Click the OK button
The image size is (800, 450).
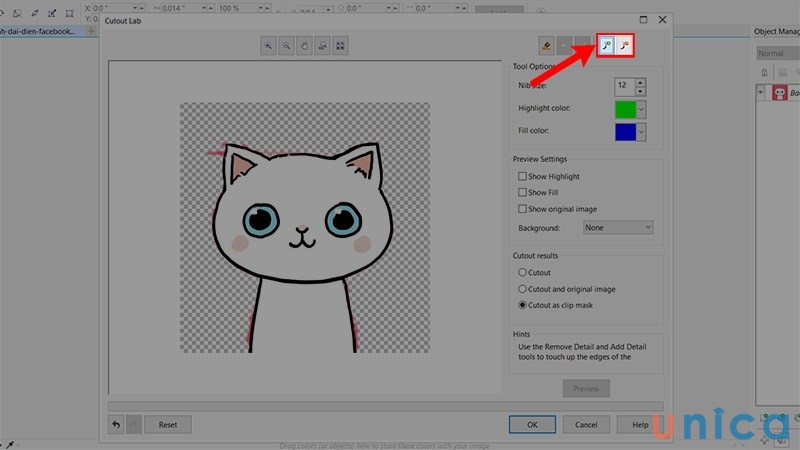tap(533, 424)
